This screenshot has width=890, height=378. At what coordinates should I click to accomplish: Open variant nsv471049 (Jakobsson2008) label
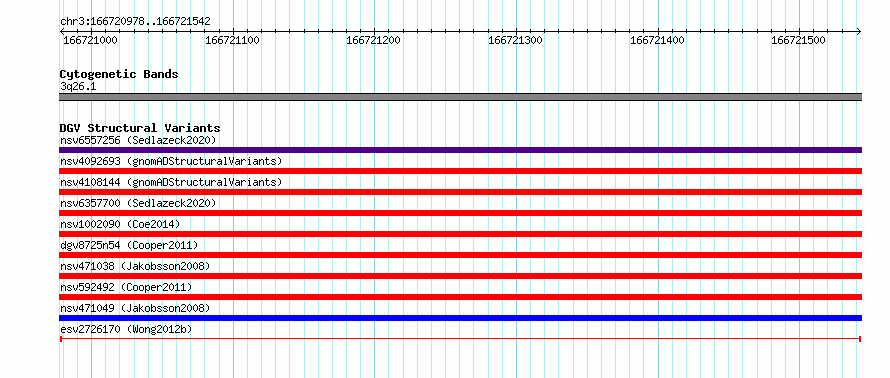pos(135,308)
